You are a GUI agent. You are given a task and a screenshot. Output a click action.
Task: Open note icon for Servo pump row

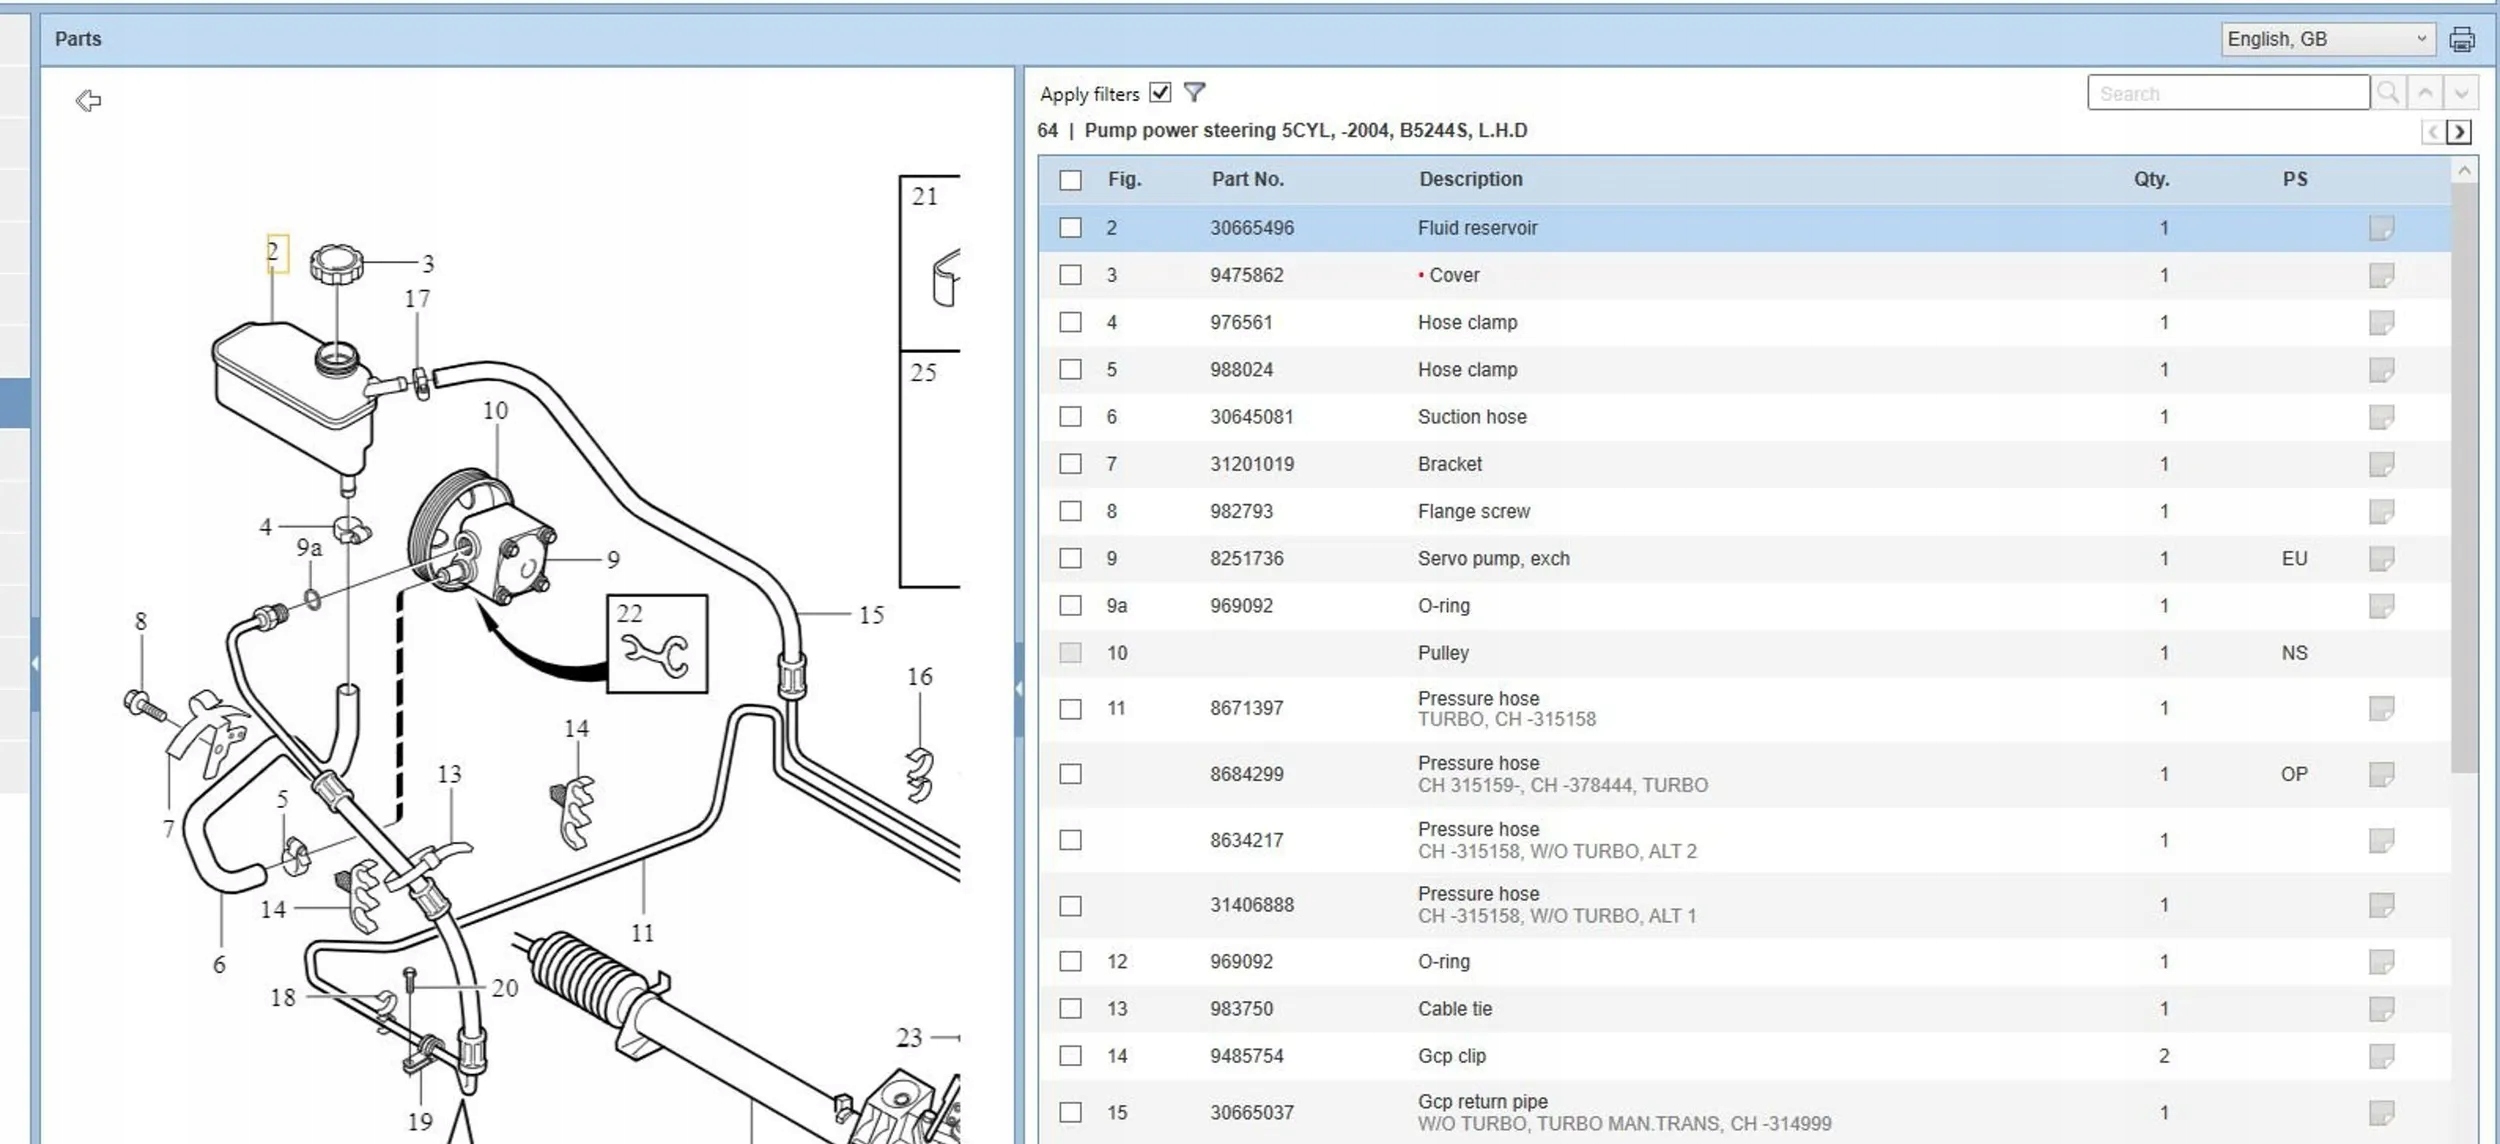(2381, 558)
